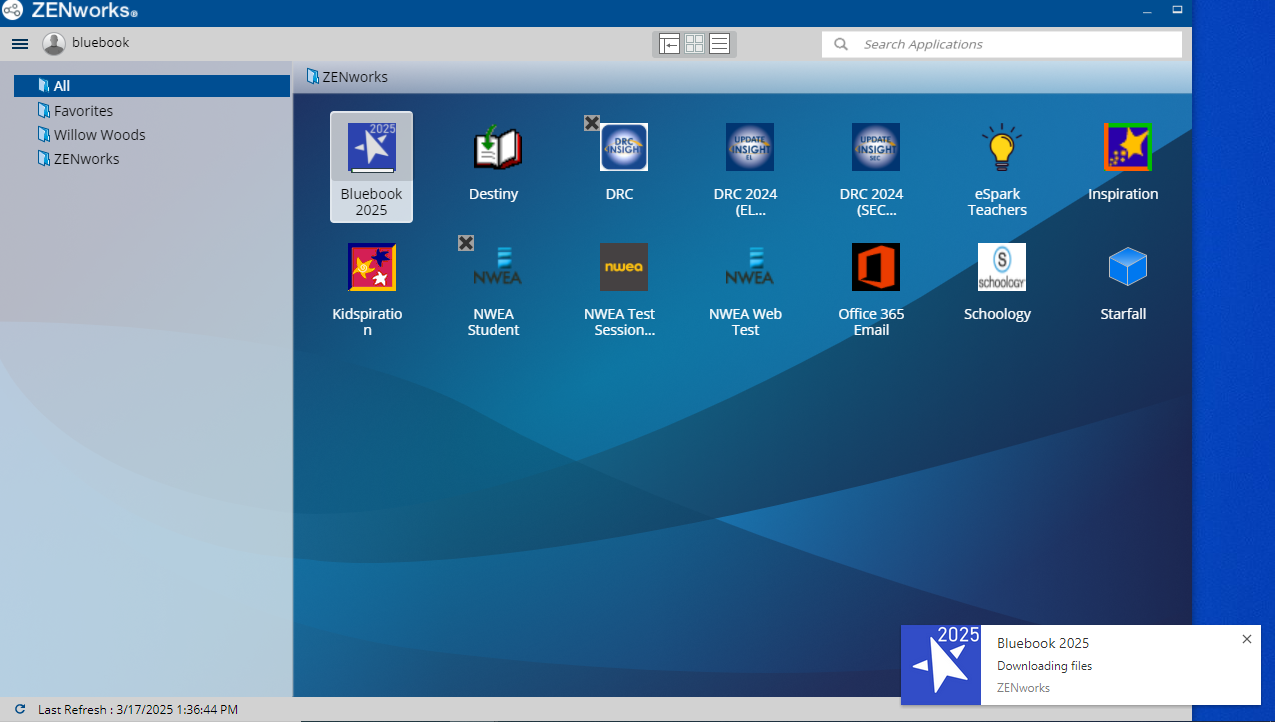Open the Schoology app icon
Screen dimensions: 1275x722
pos(1001,268)
